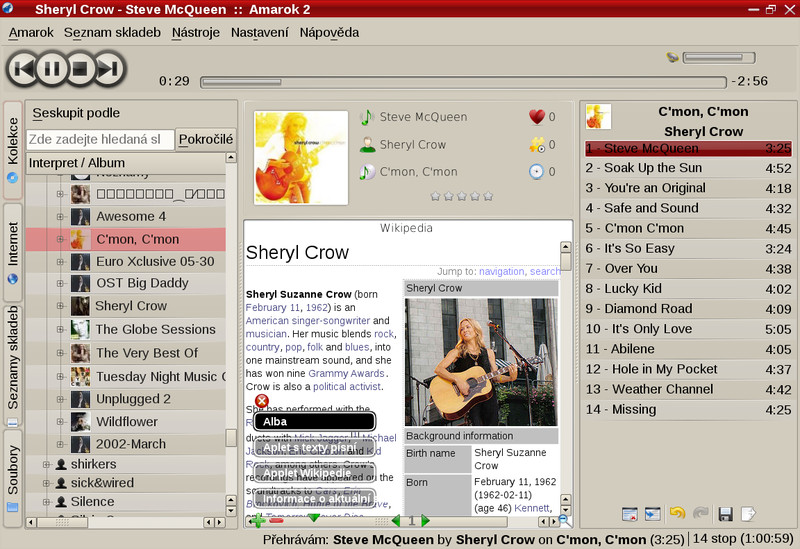Expand the C'mon, C'mon album node
The height and width of the screenshot is (549, 800).
coord(60,239)
